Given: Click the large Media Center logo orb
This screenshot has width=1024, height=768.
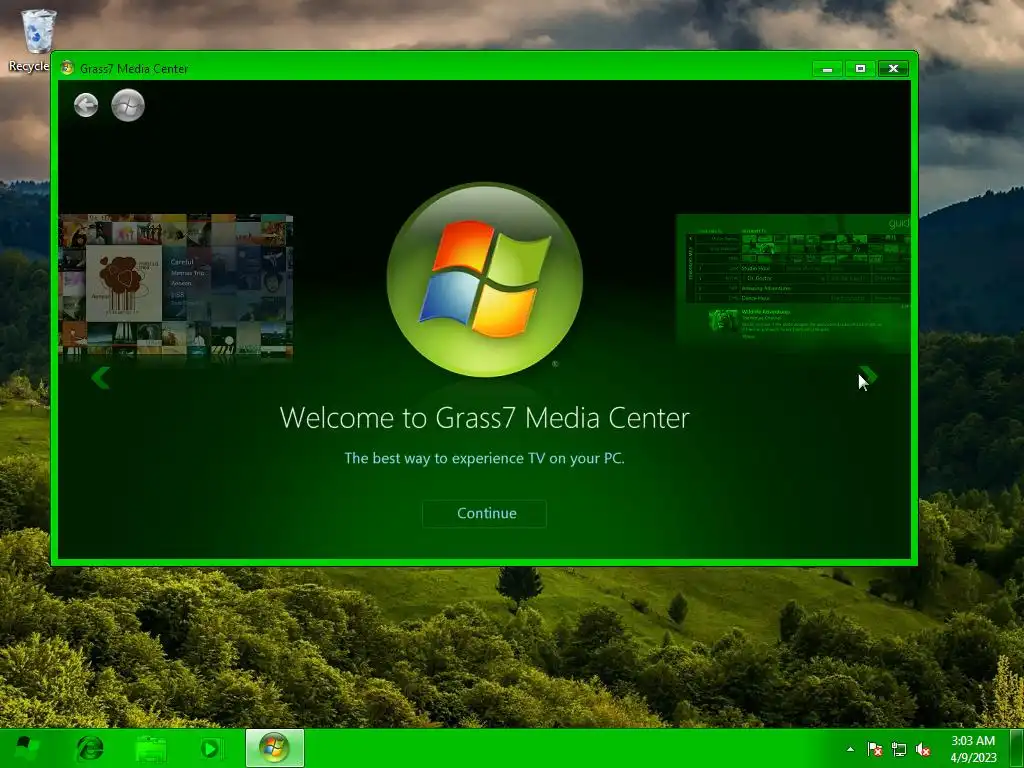Looking at the screenshot, I should click(485, 280).
